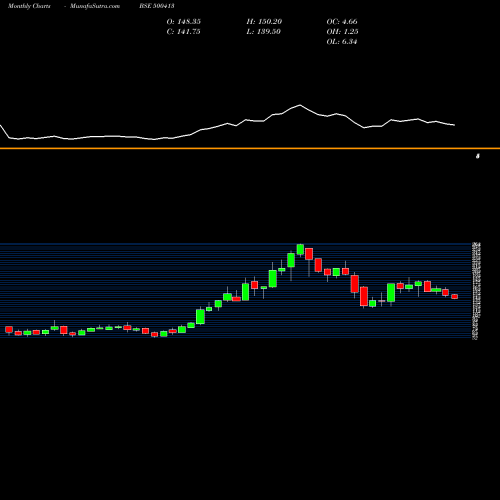
Task: Select the OL: 6.34 value
Action: tap(342, 42)
